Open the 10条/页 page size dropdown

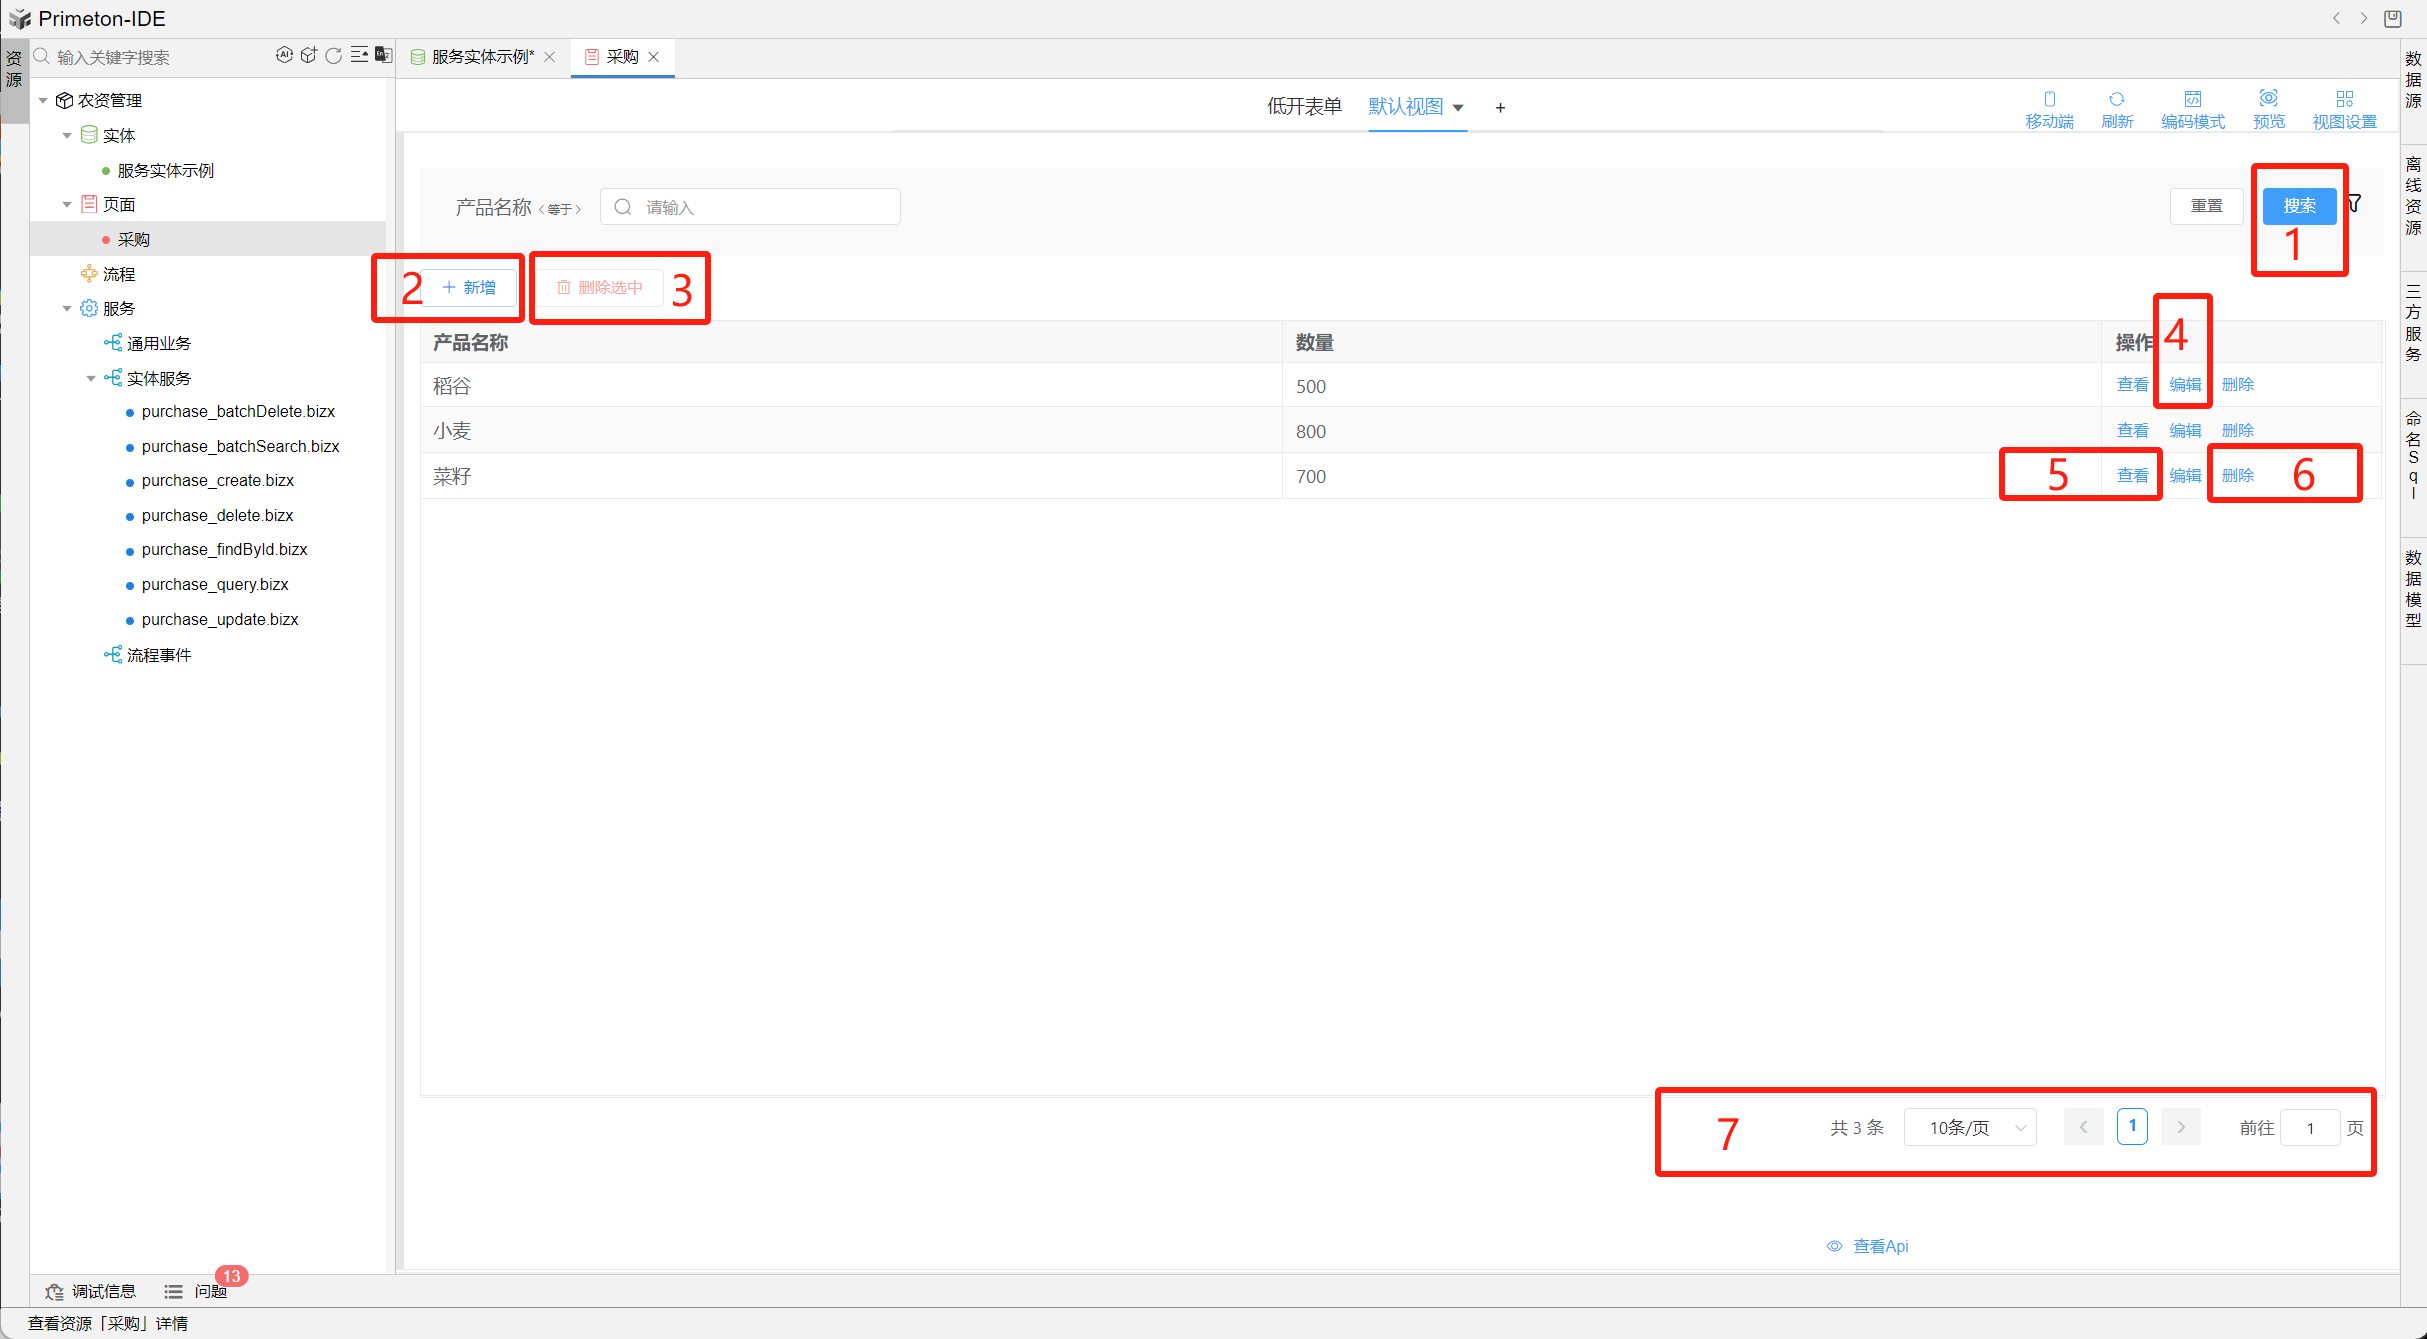coord(1969,1128)
